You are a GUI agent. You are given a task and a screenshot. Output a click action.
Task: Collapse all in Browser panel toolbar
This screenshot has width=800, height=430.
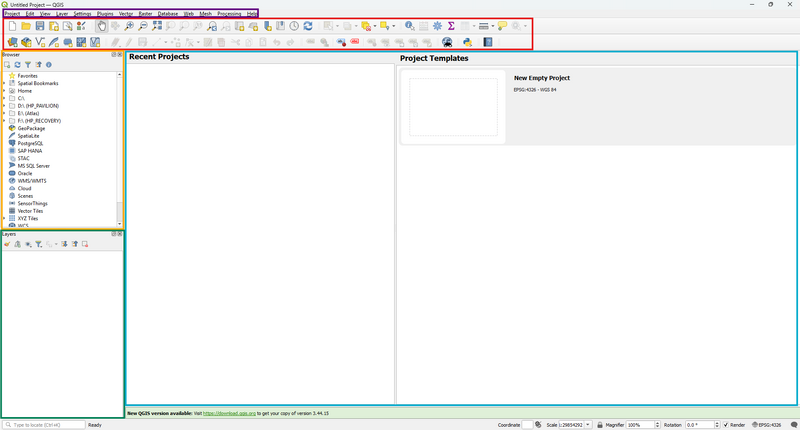click(x=38, y=65)
